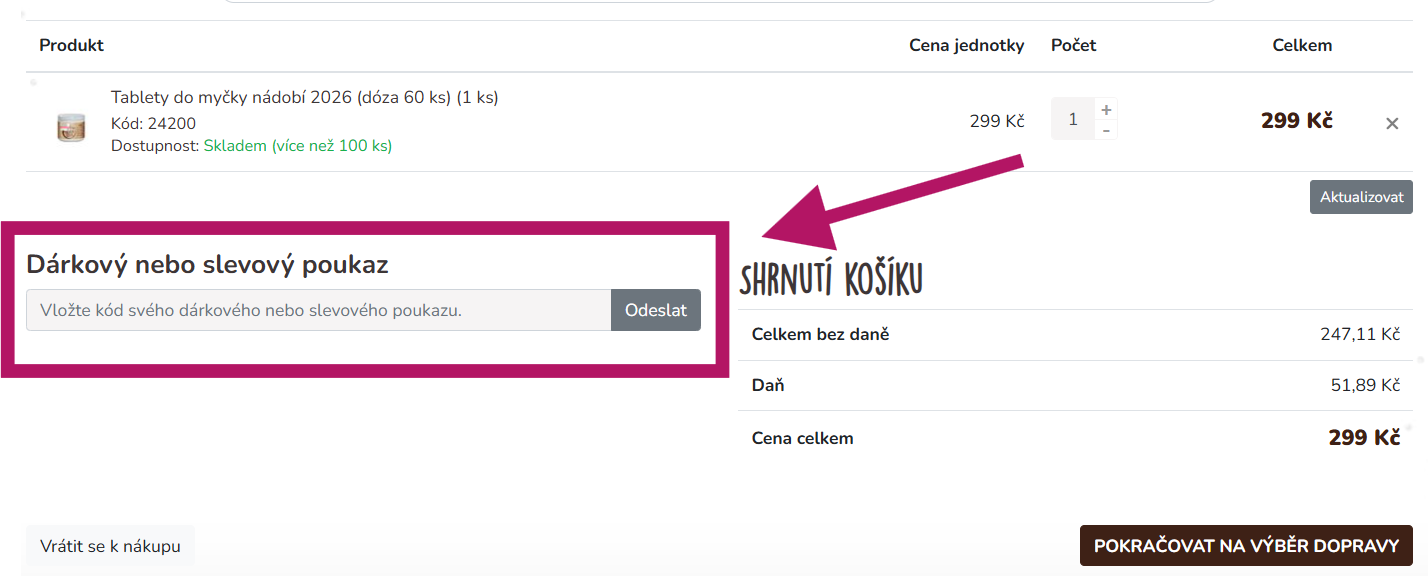Remove the tablets item using X icon
1428x576 pixels.
pos(1392,124)
